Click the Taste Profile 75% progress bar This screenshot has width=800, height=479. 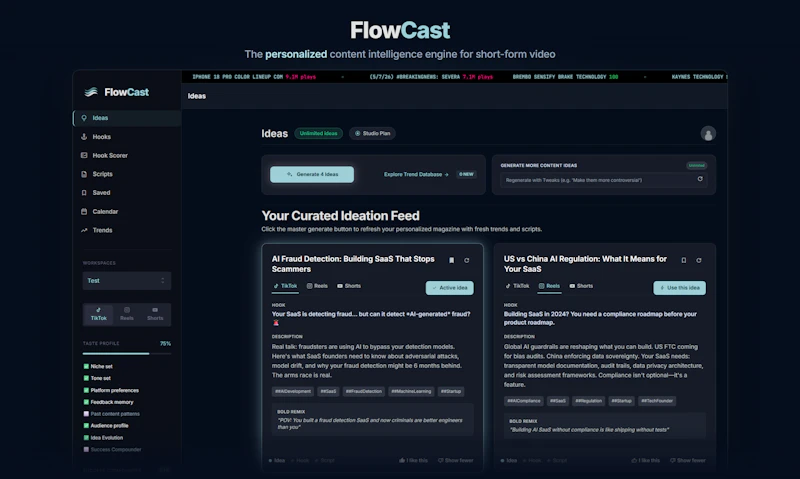pos(127,353)
